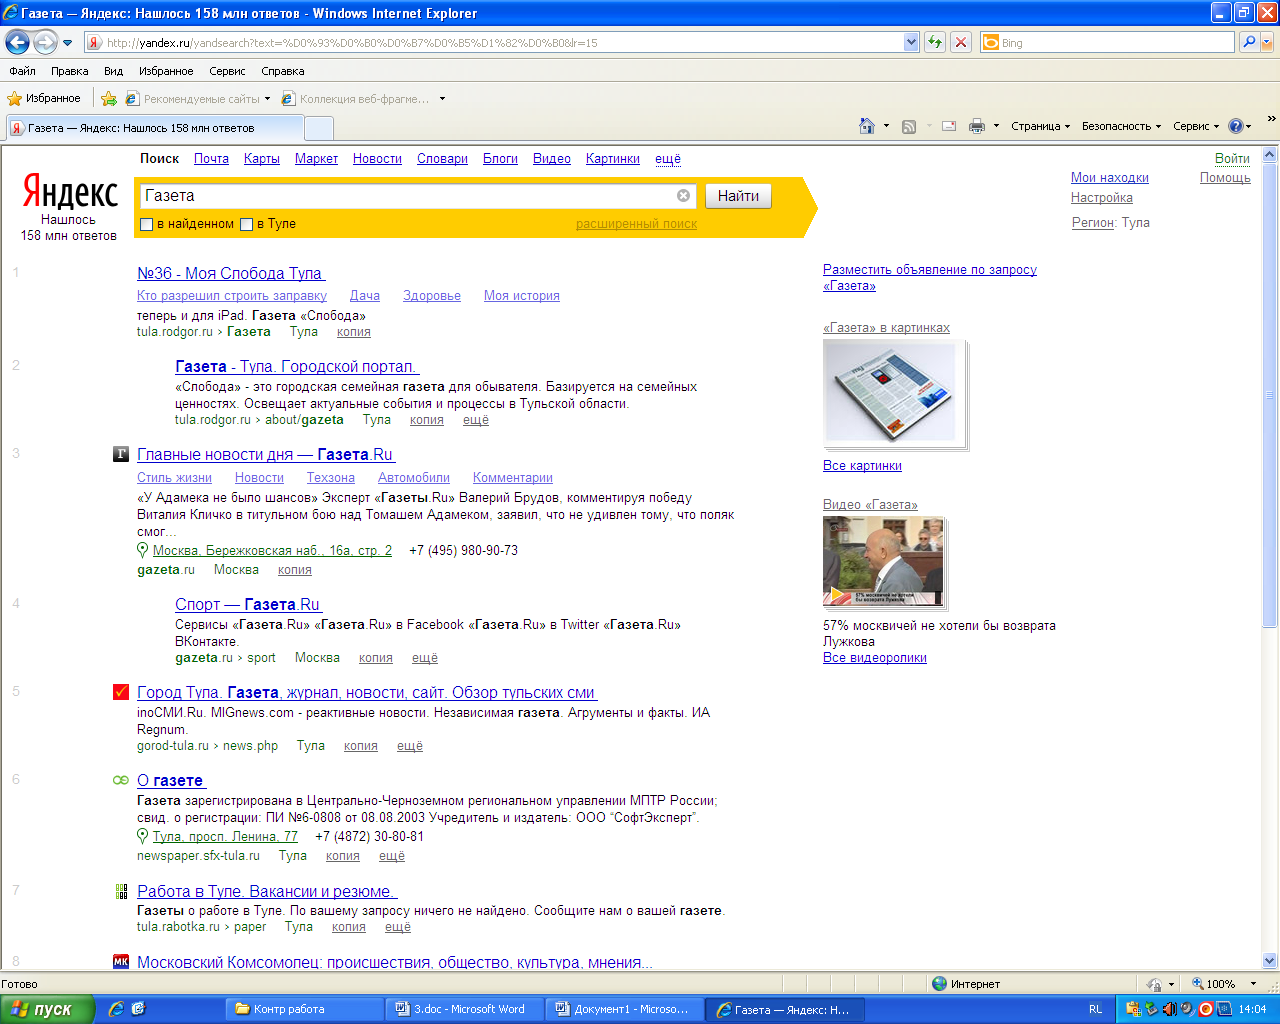Open the Карты link
Viewport: 1280px width, 1024px height.
pos(262,159)
